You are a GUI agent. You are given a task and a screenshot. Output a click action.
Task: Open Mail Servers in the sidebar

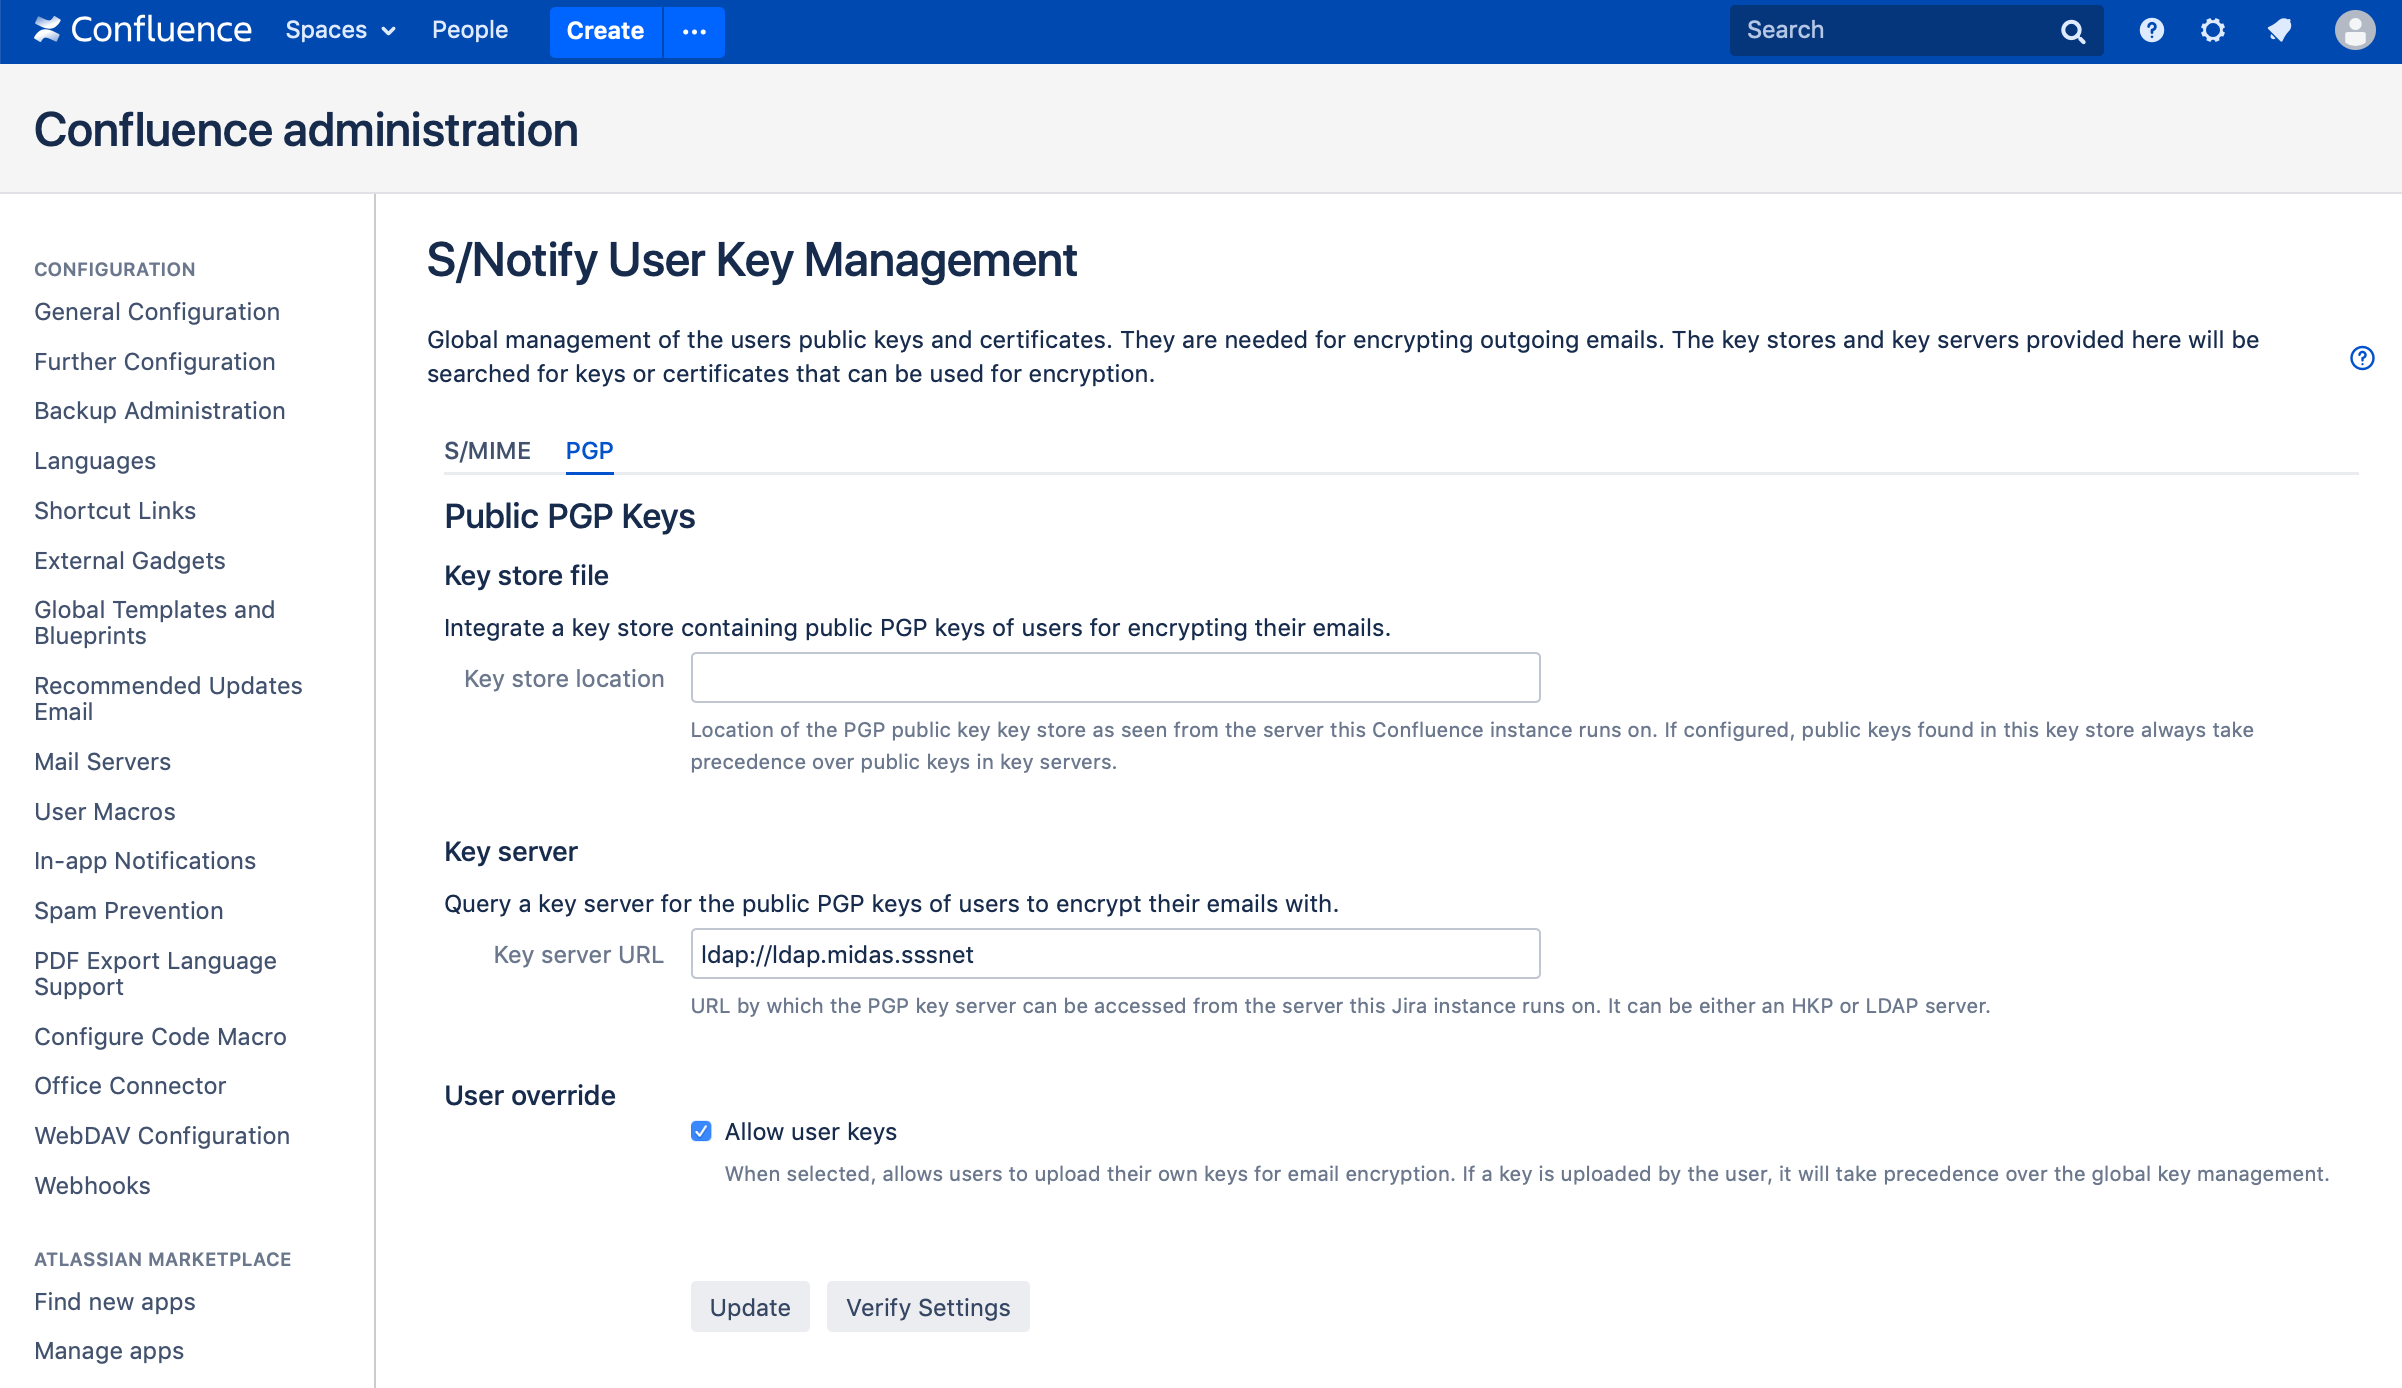(102, 762)
